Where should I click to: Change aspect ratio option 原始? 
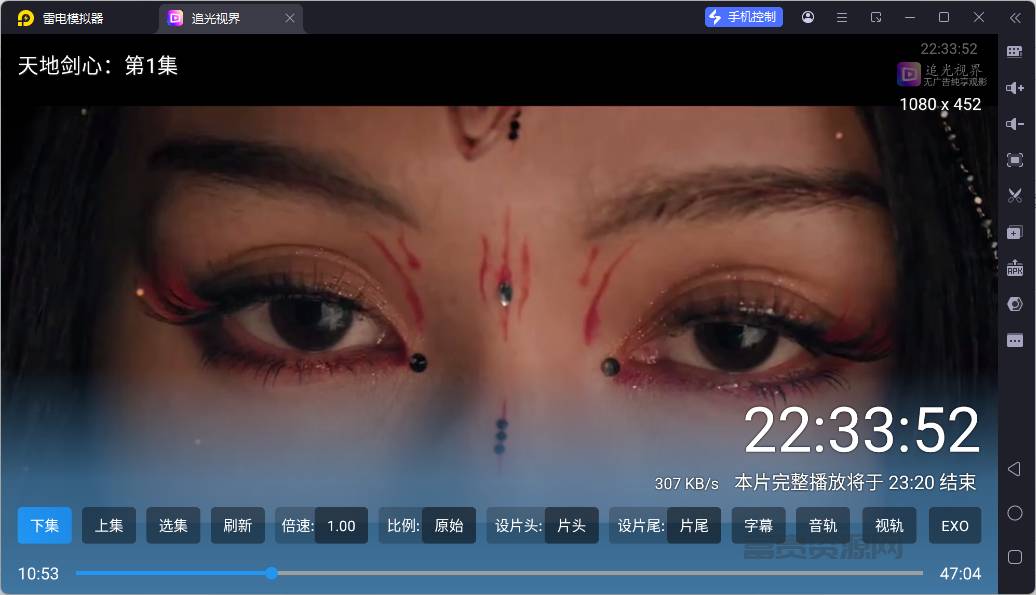click(449, 526)
